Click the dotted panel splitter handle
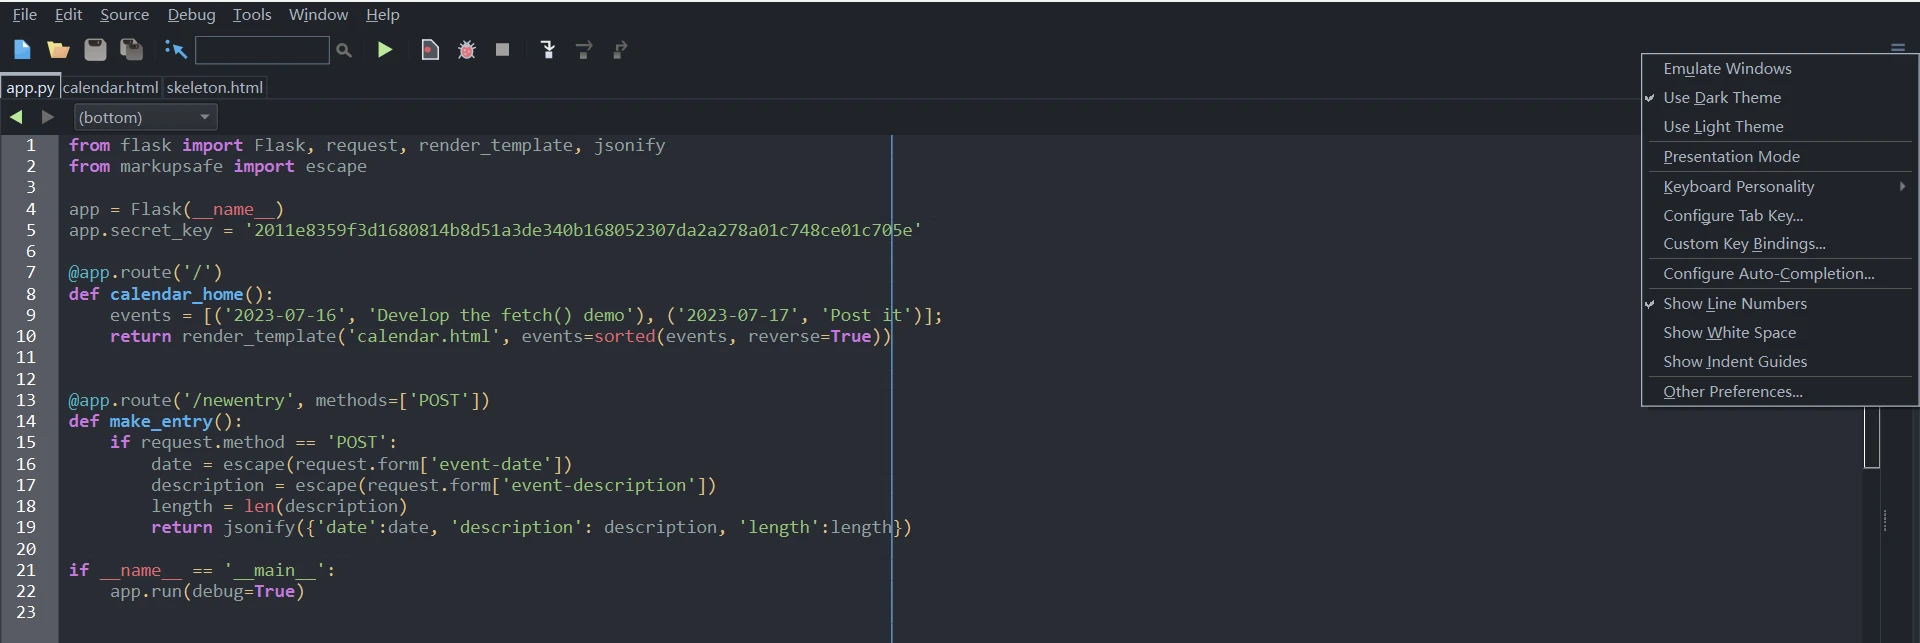This screenshot has height=643, width=1920. (1885, 520)
